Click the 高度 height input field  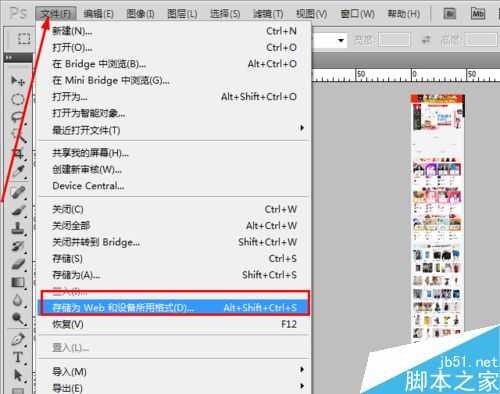[x=482, y=40]
